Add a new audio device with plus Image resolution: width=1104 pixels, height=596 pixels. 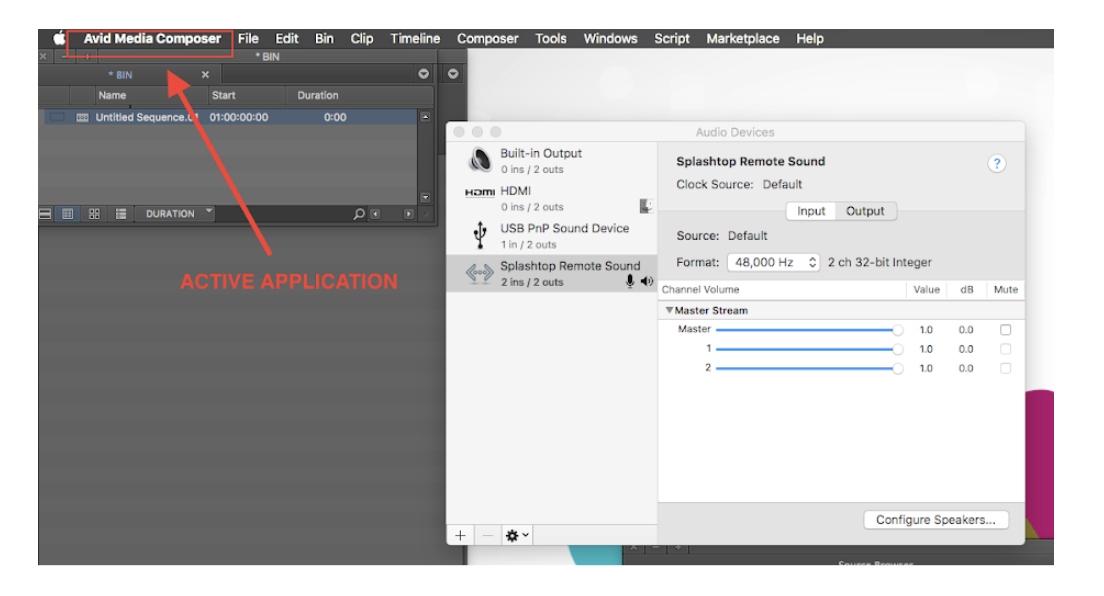[460, 535]
